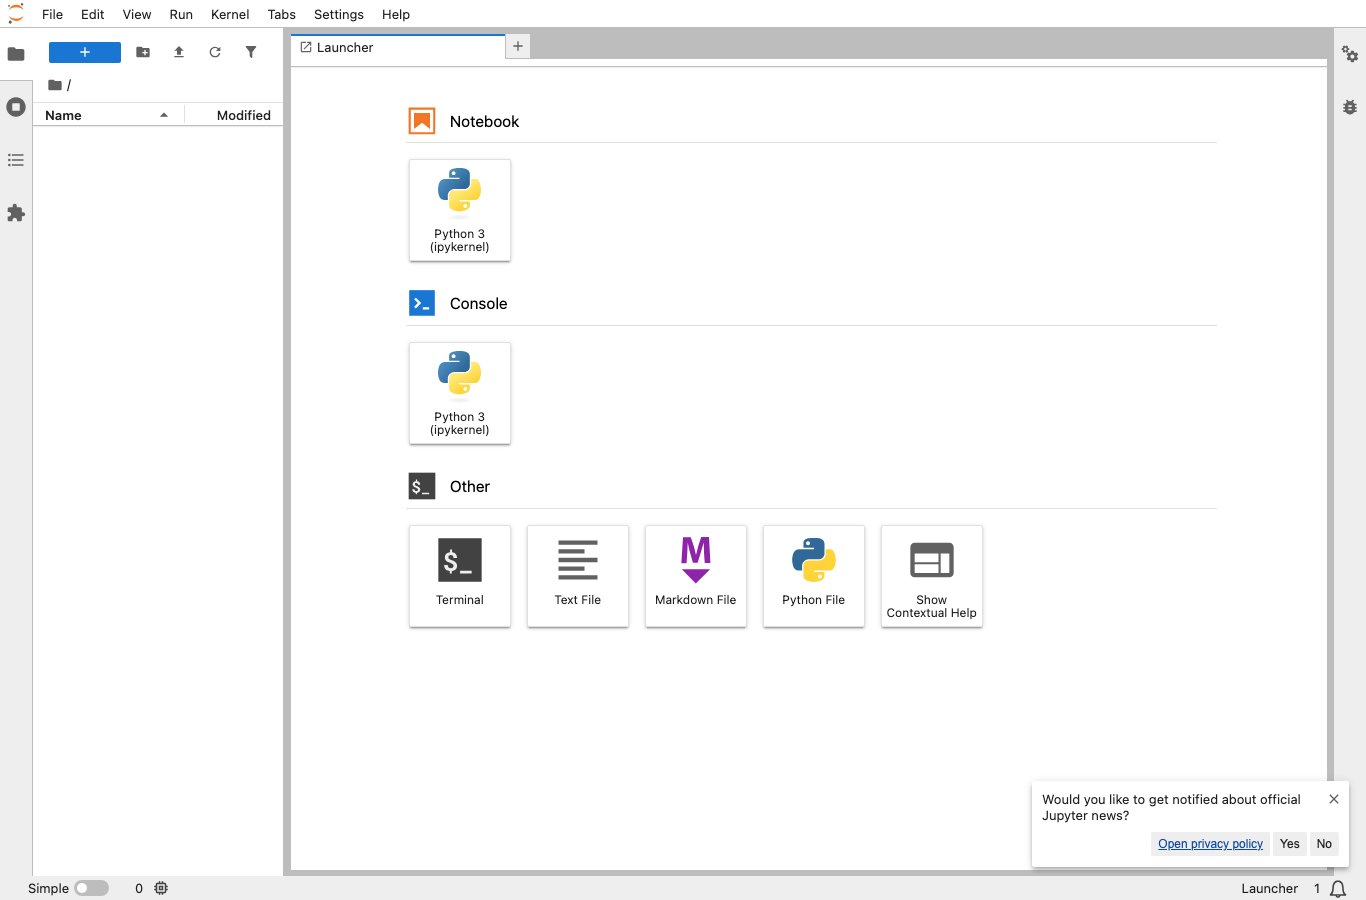Launch a Python 3 notebook
1366x900 pixels.
(460, 210)
